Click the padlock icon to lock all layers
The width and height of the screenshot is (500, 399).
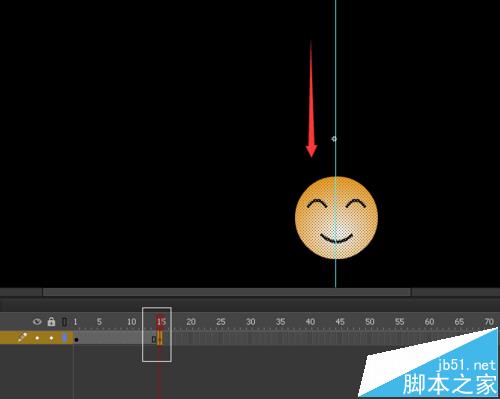point(51,321)
